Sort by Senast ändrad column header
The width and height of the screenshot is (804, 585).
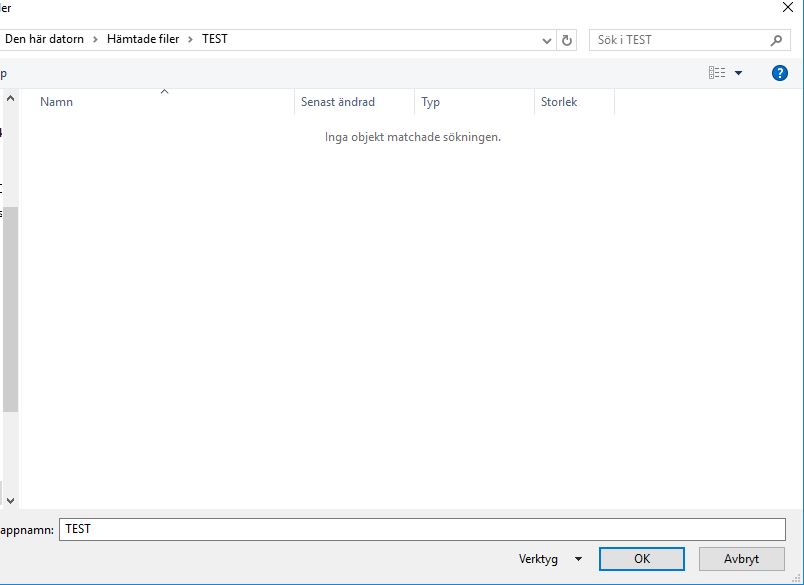(x=354, y=102)
